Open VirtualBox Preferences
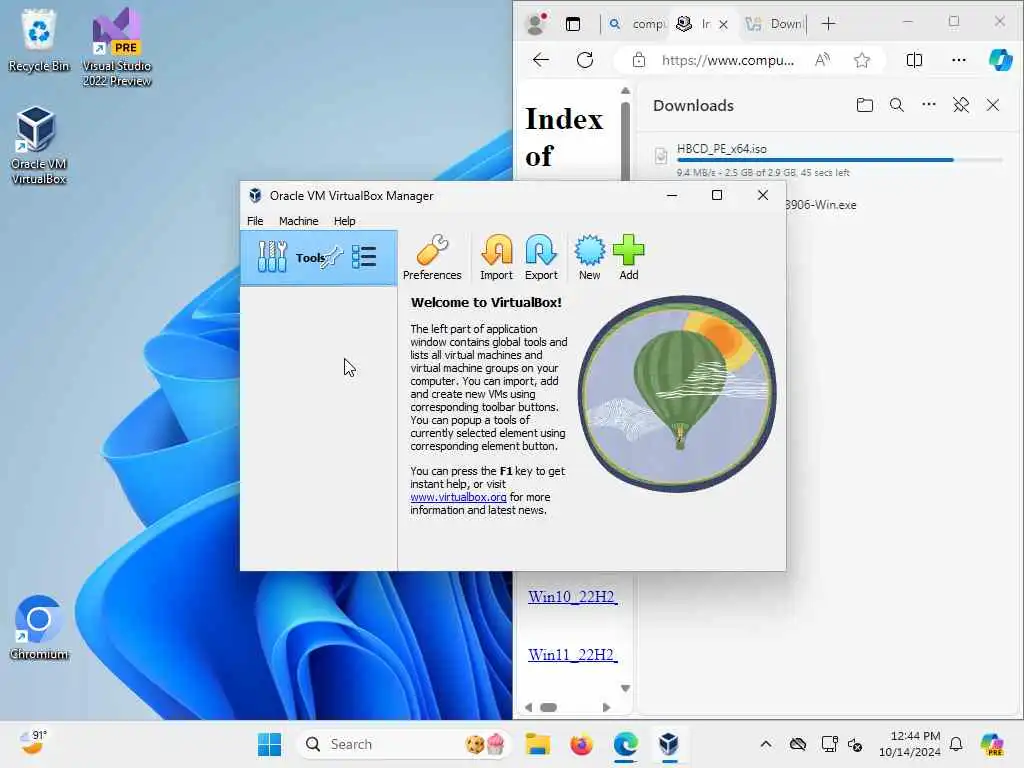 pyautogui.click(x=432, y=257)
